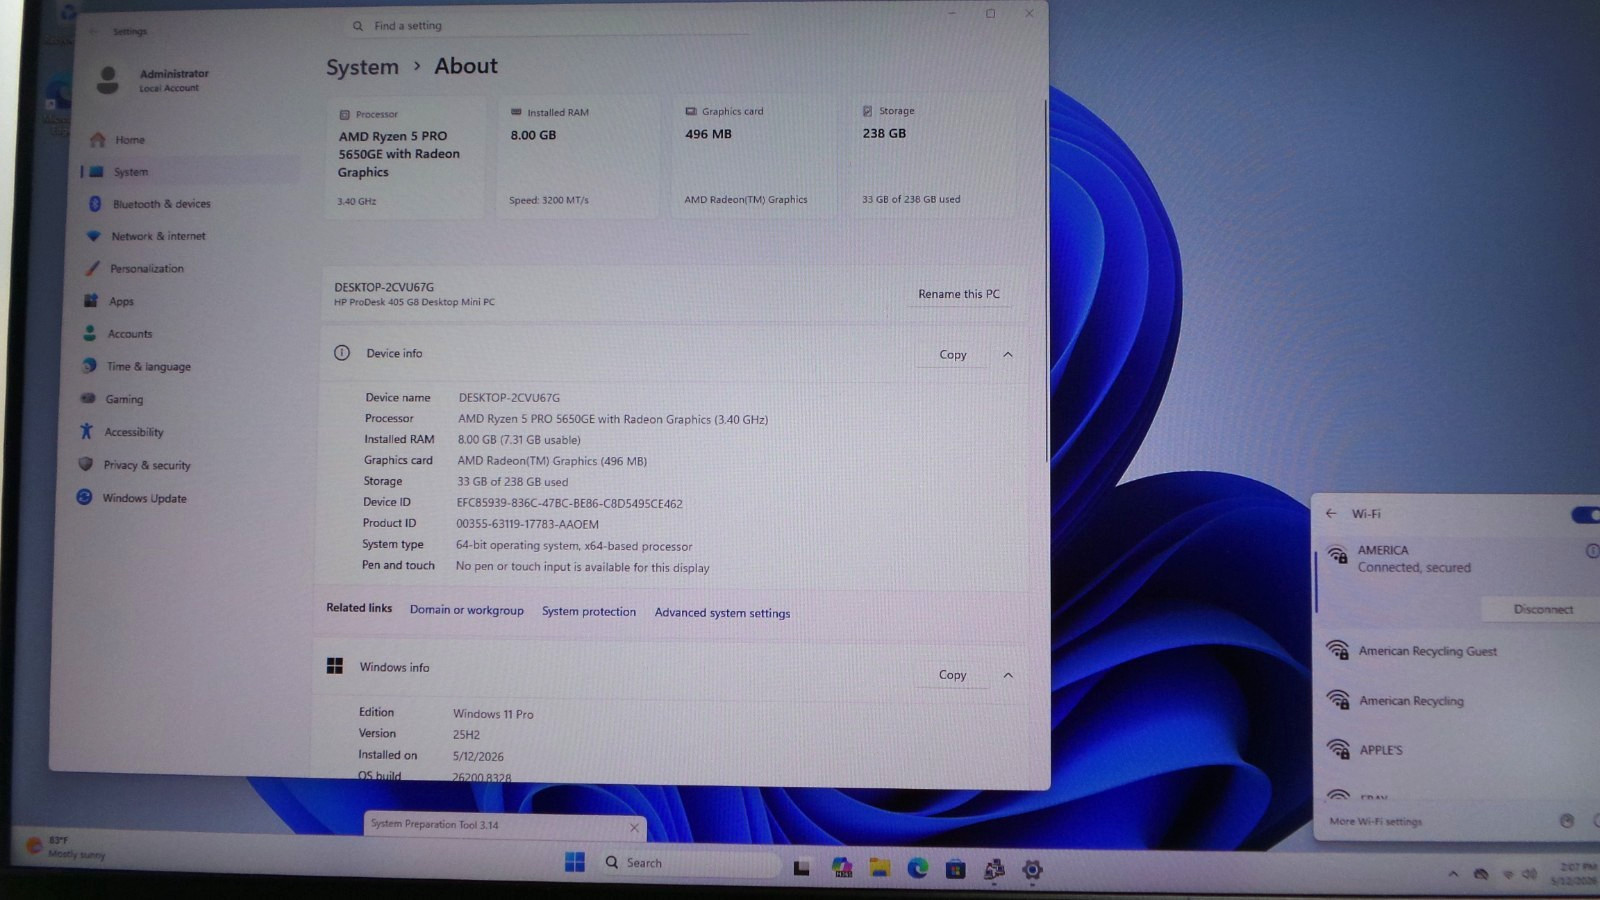
Task: Click the Disconnect button
Action: point(1543,609)
